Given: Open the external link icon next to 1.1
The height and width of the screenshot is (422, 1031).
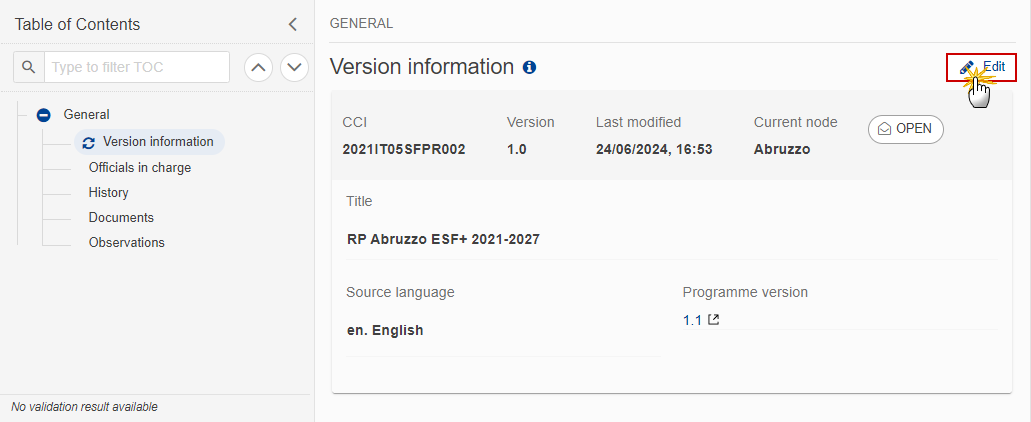Looking at the screenshot, I should (713, 320).
